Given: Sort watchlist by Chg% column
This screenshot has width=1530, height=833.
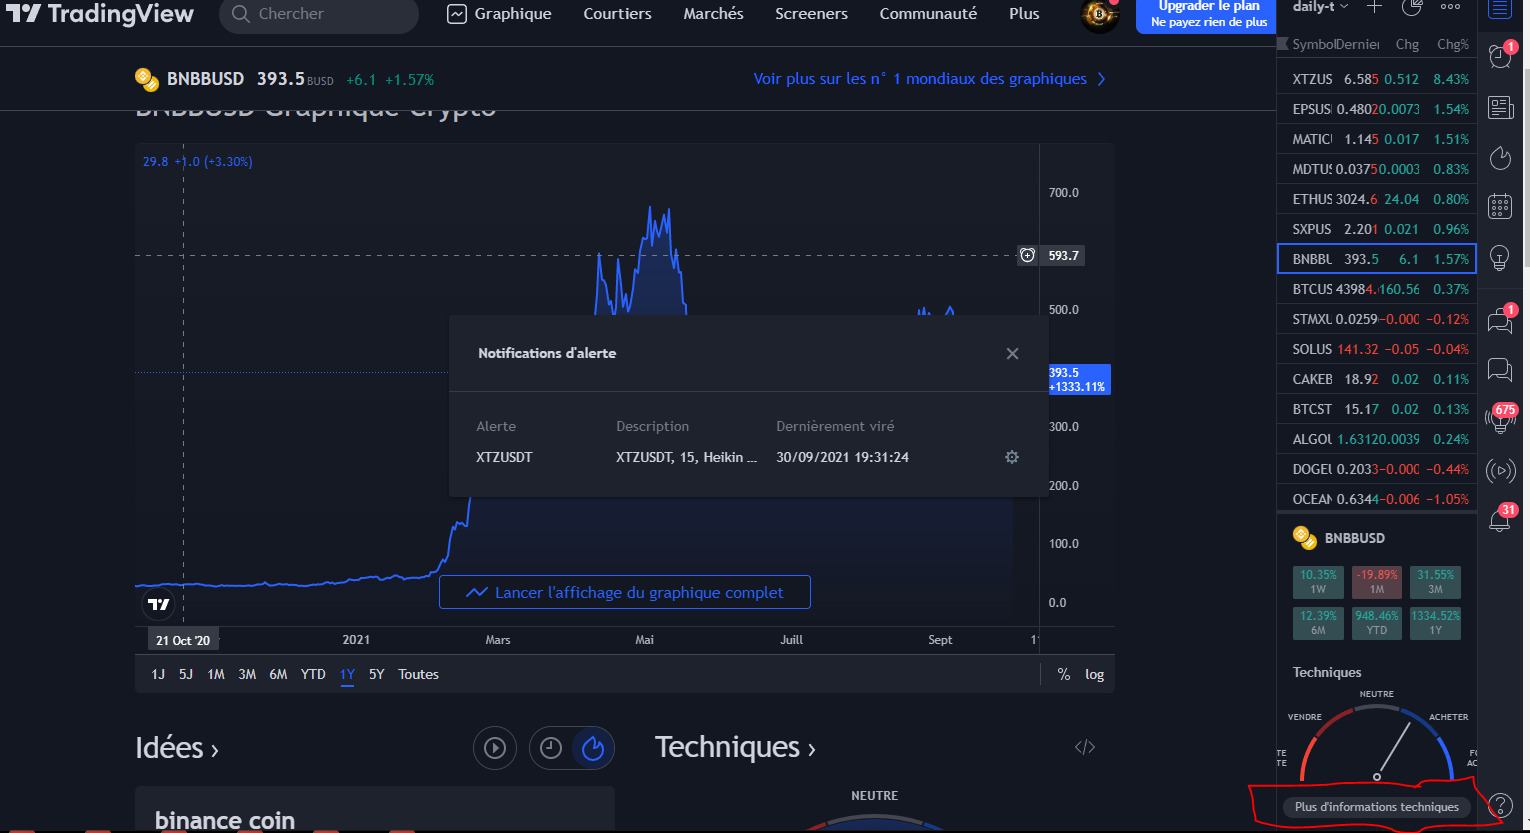Looking at the screenshot, I should click(x=1452, y=45).
